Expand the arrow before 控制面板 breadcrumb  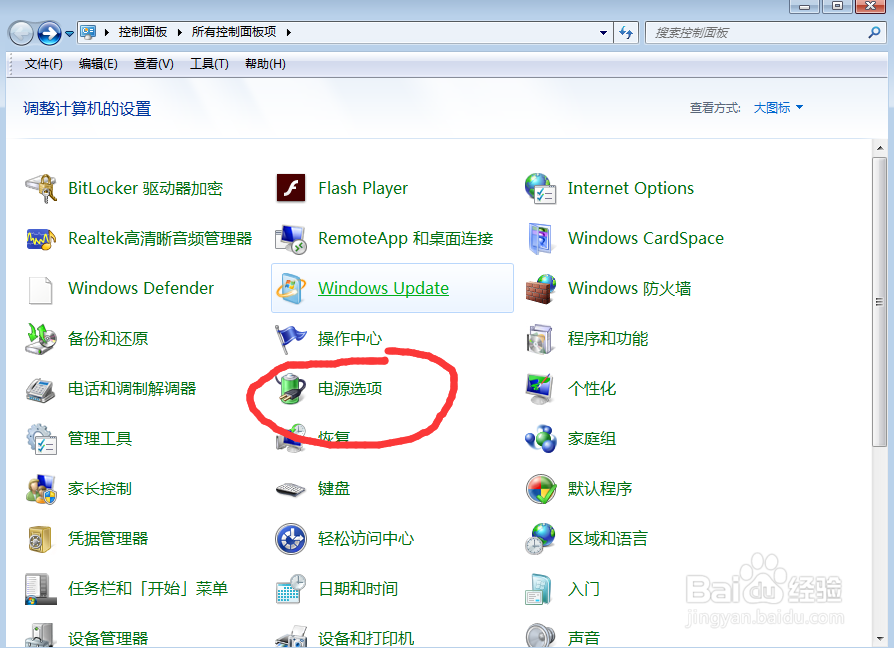click(x=107, y=32)
